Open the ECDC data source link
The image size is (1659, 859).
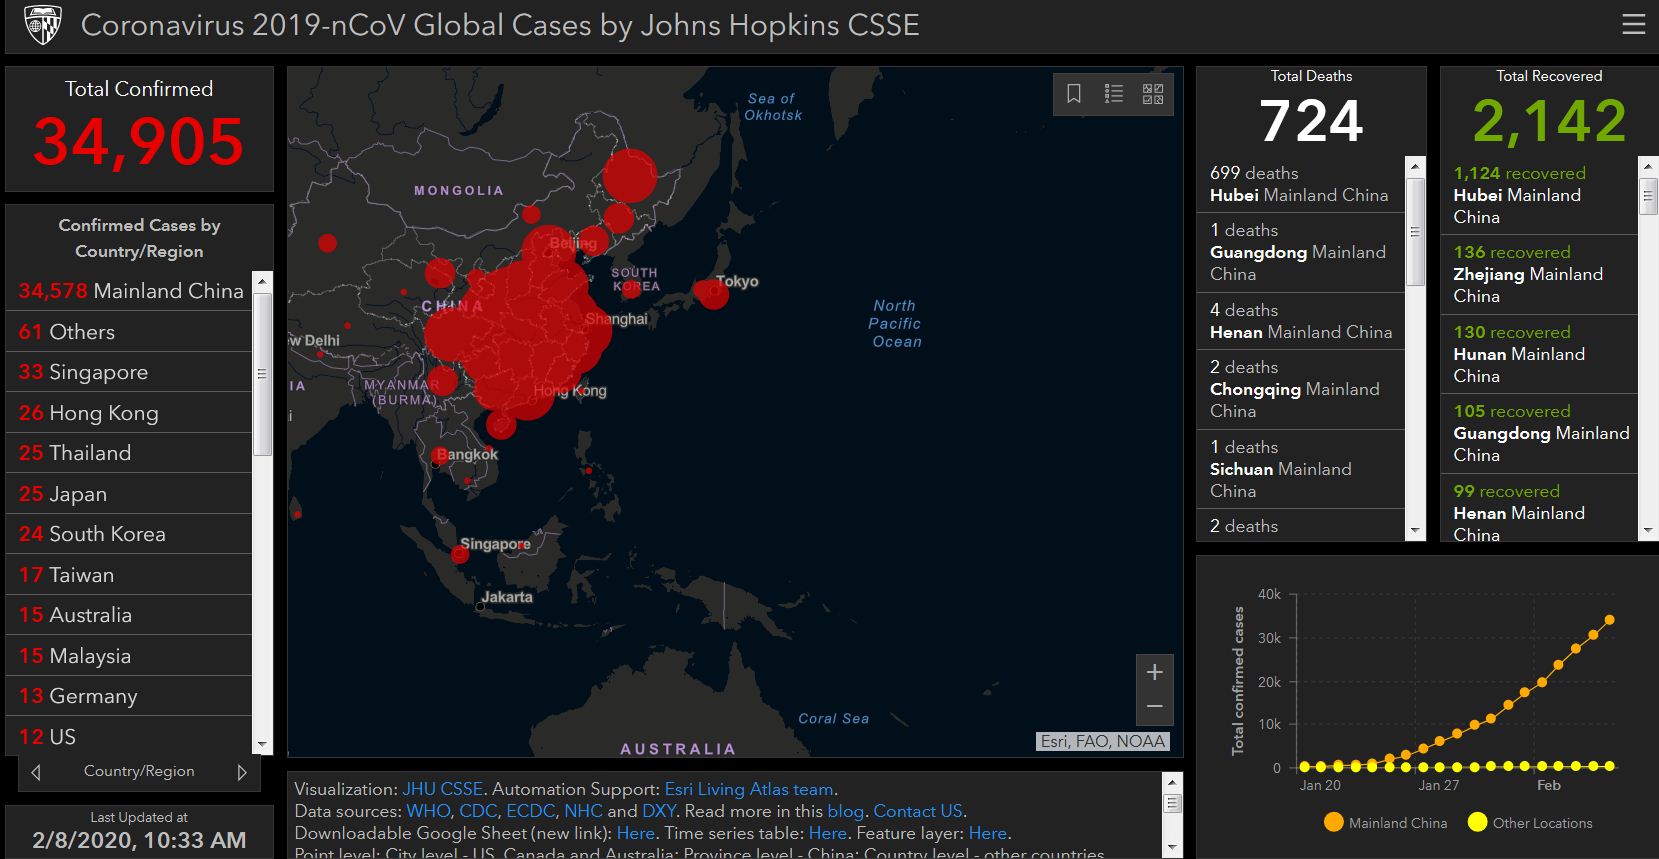530,811
